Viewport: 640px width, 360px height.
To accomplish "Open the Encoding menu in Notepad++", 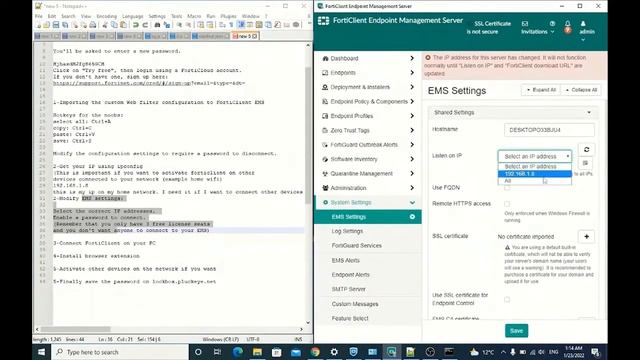I will 107,16.
